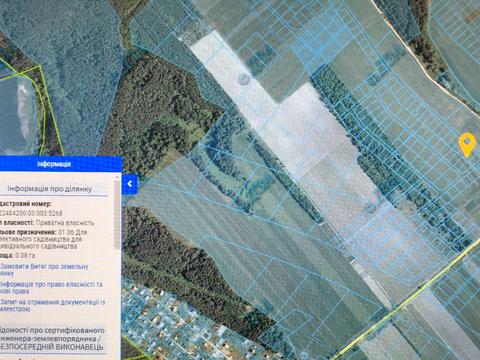The width and height of the screenshot is (480, 360).
Task: Expand Відомості про сертифікованого інженера section
Action: tap(53, 339)
